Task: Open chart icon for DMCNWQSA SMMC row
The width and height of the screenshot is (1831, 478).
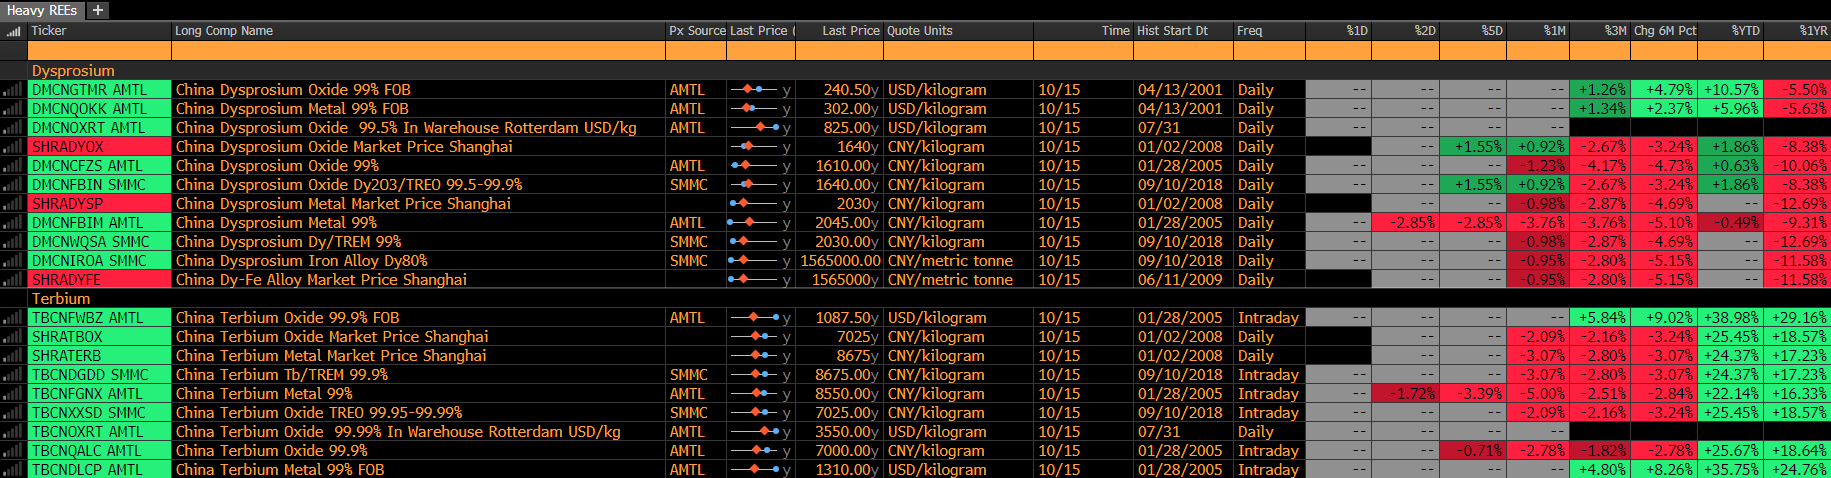Action: (x=13, y=242)
